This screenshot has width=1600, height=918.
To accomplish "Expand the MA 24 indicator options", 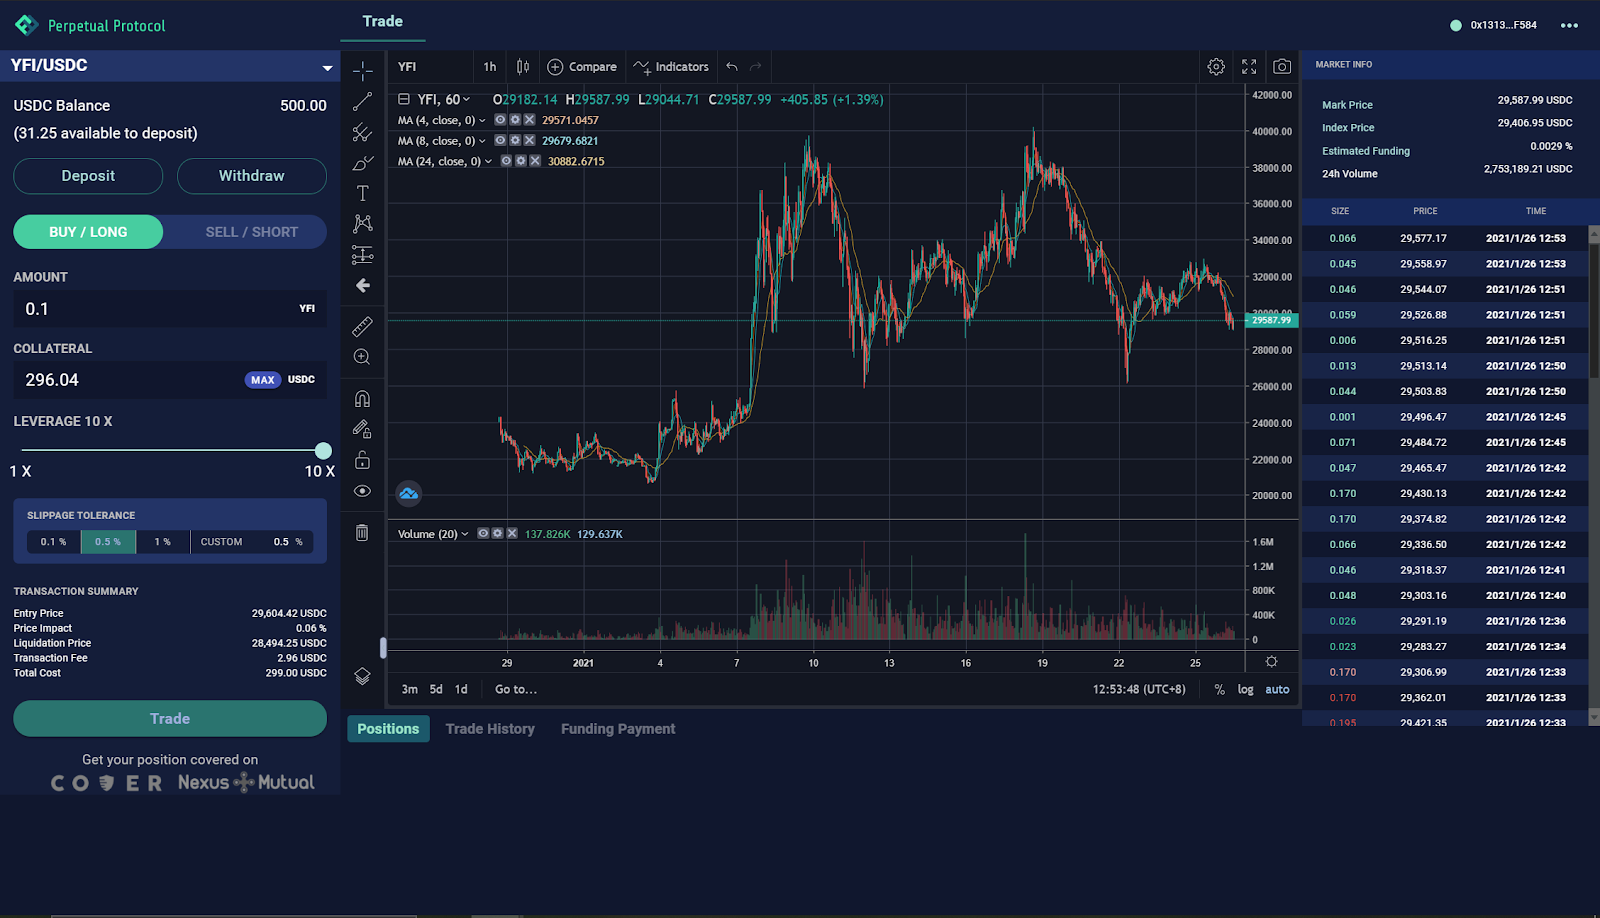I will [x=488, y=162].
